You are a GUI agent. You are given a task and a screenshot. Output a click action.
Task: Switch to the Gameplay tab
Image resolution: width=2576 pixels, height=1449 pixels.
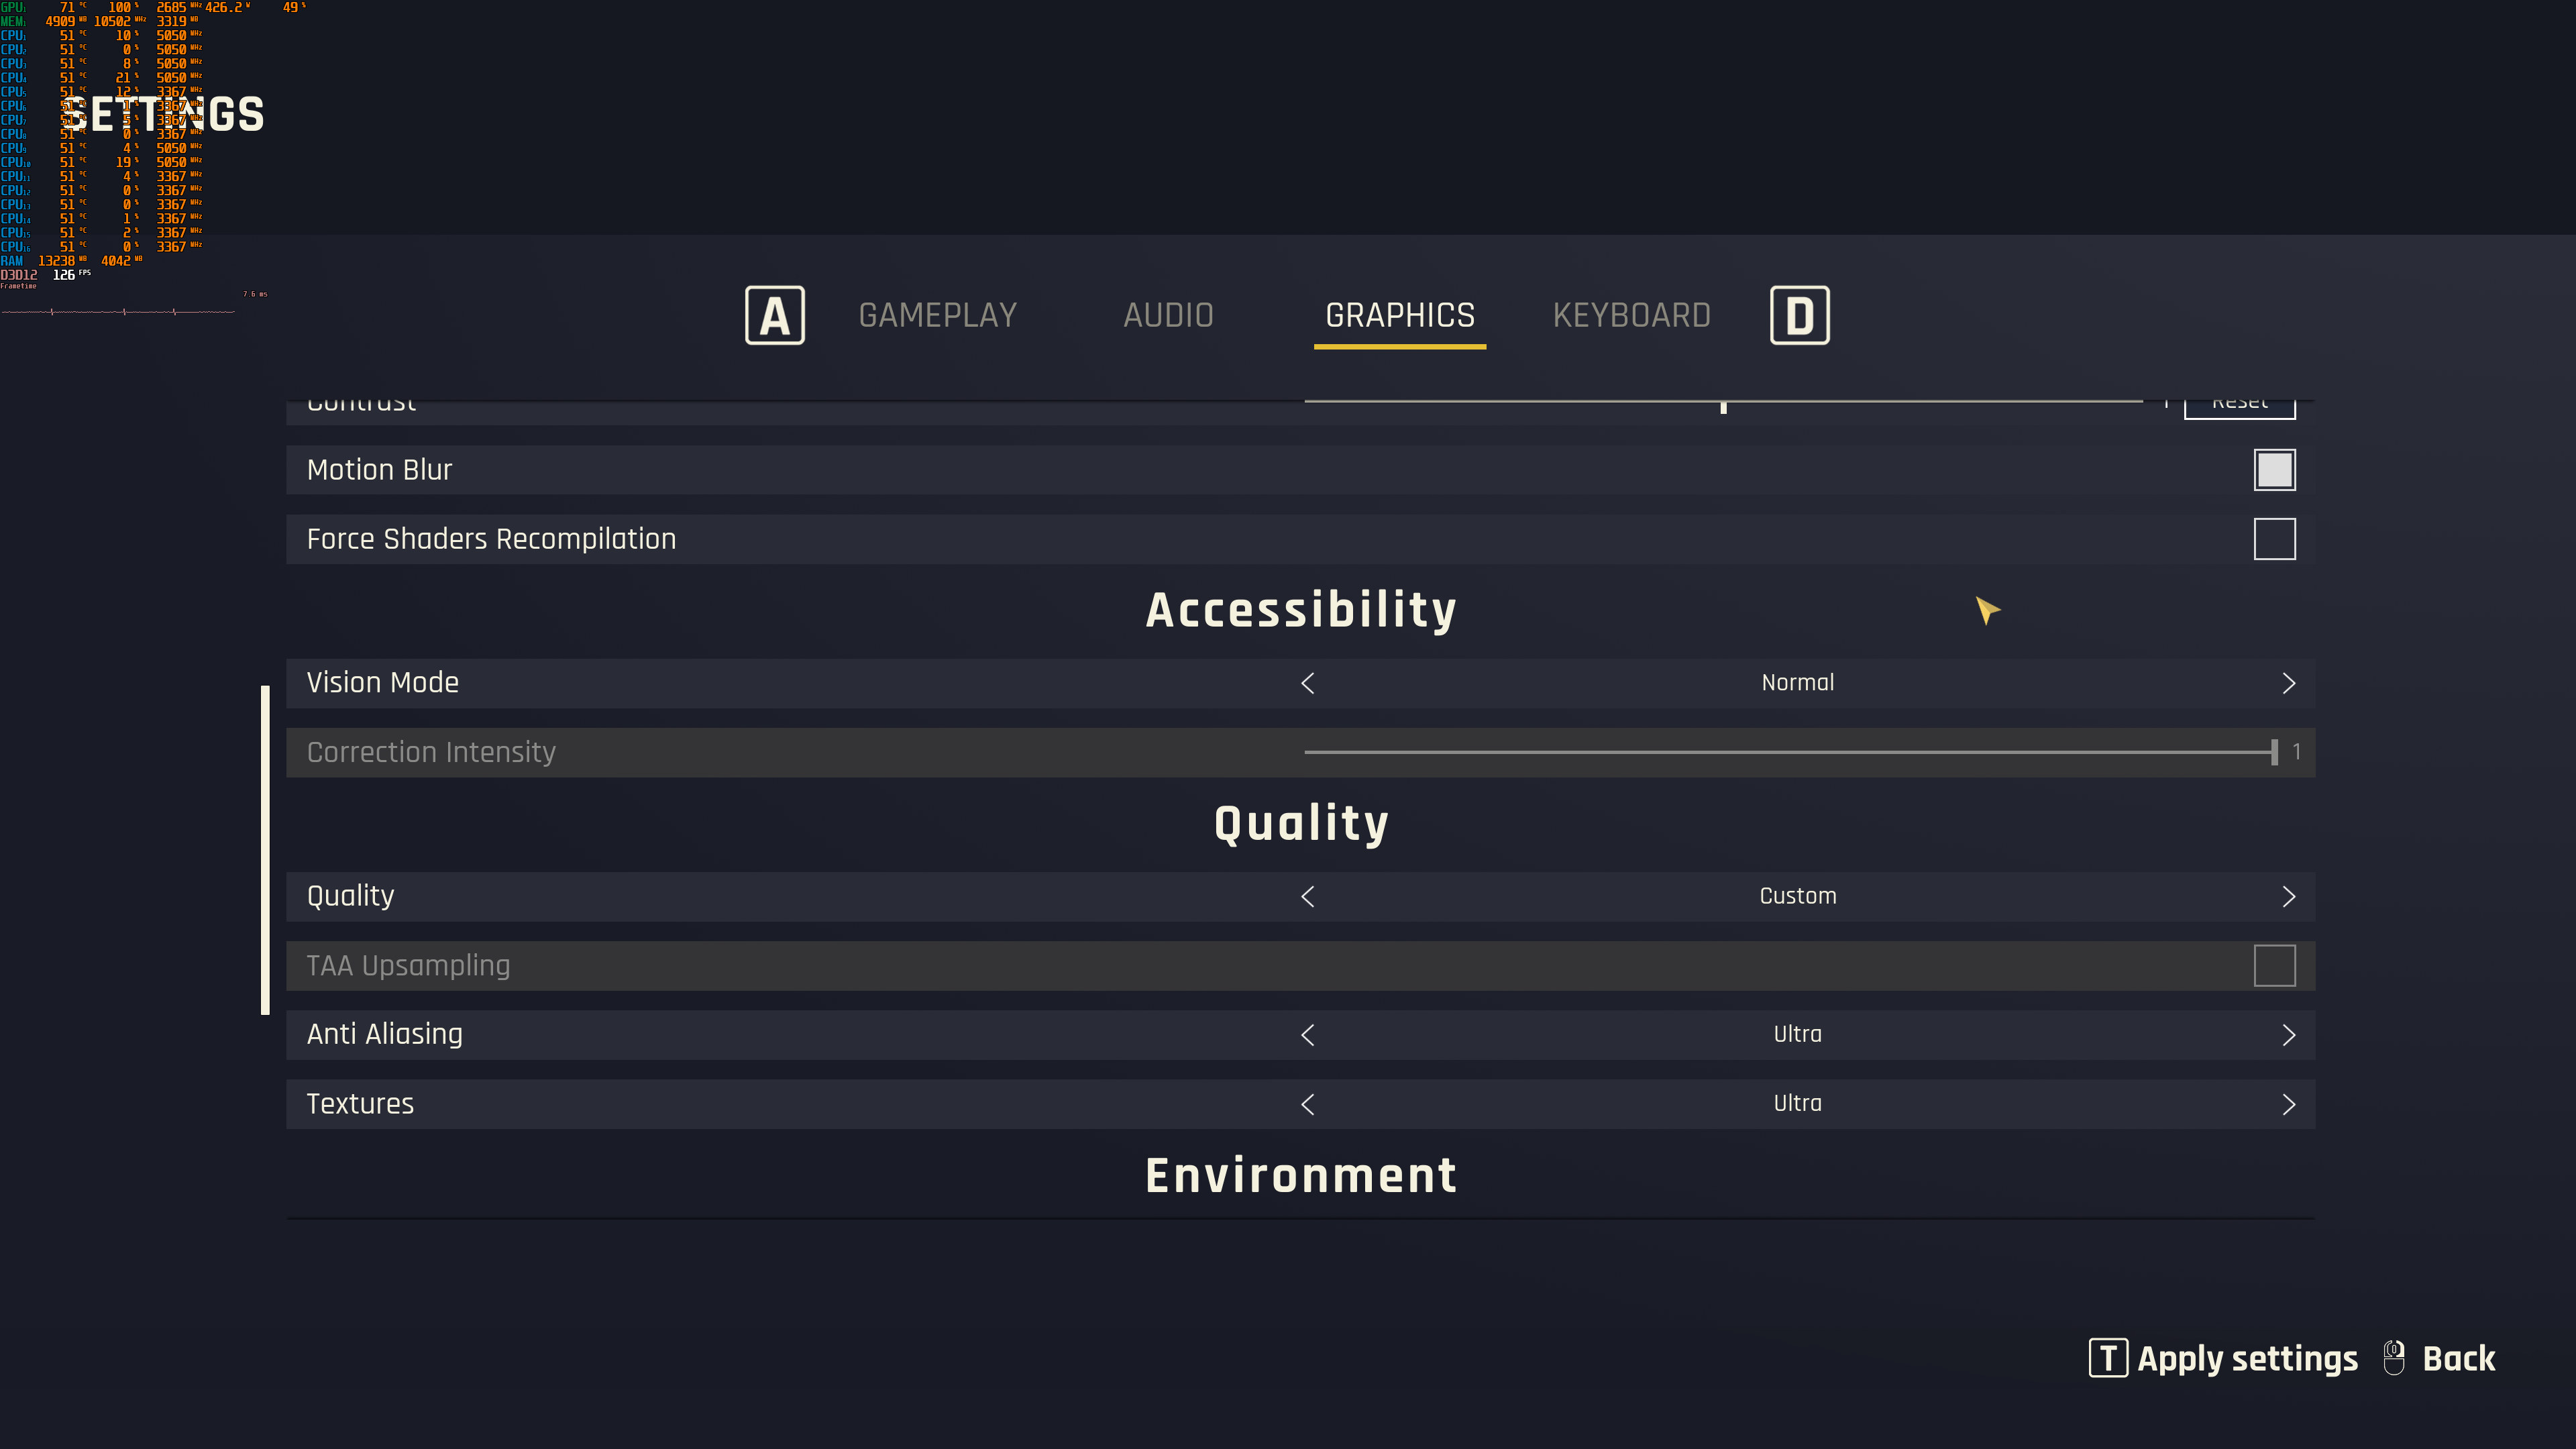pyautogui.click(x=937, y=315)
